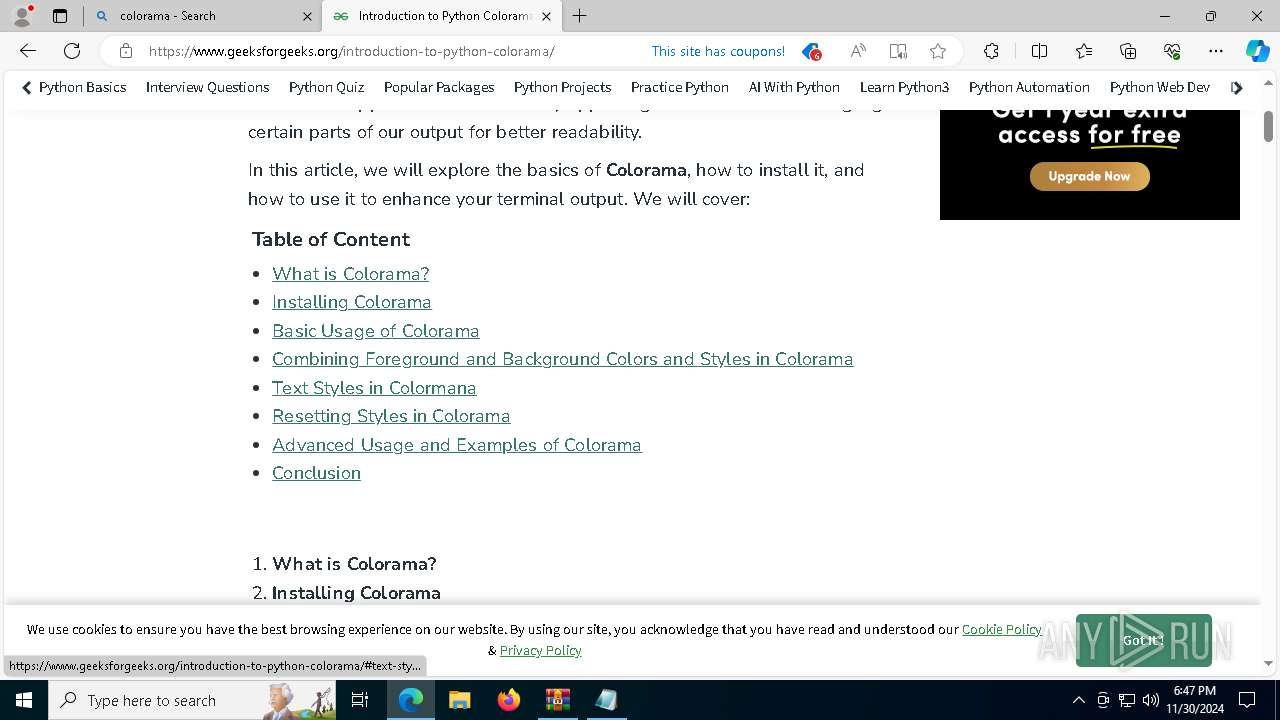This screenshot has width=1280, height=720.
Task: Click the page vertical scrollbar thumb
Action: (x=1268, y=127)
